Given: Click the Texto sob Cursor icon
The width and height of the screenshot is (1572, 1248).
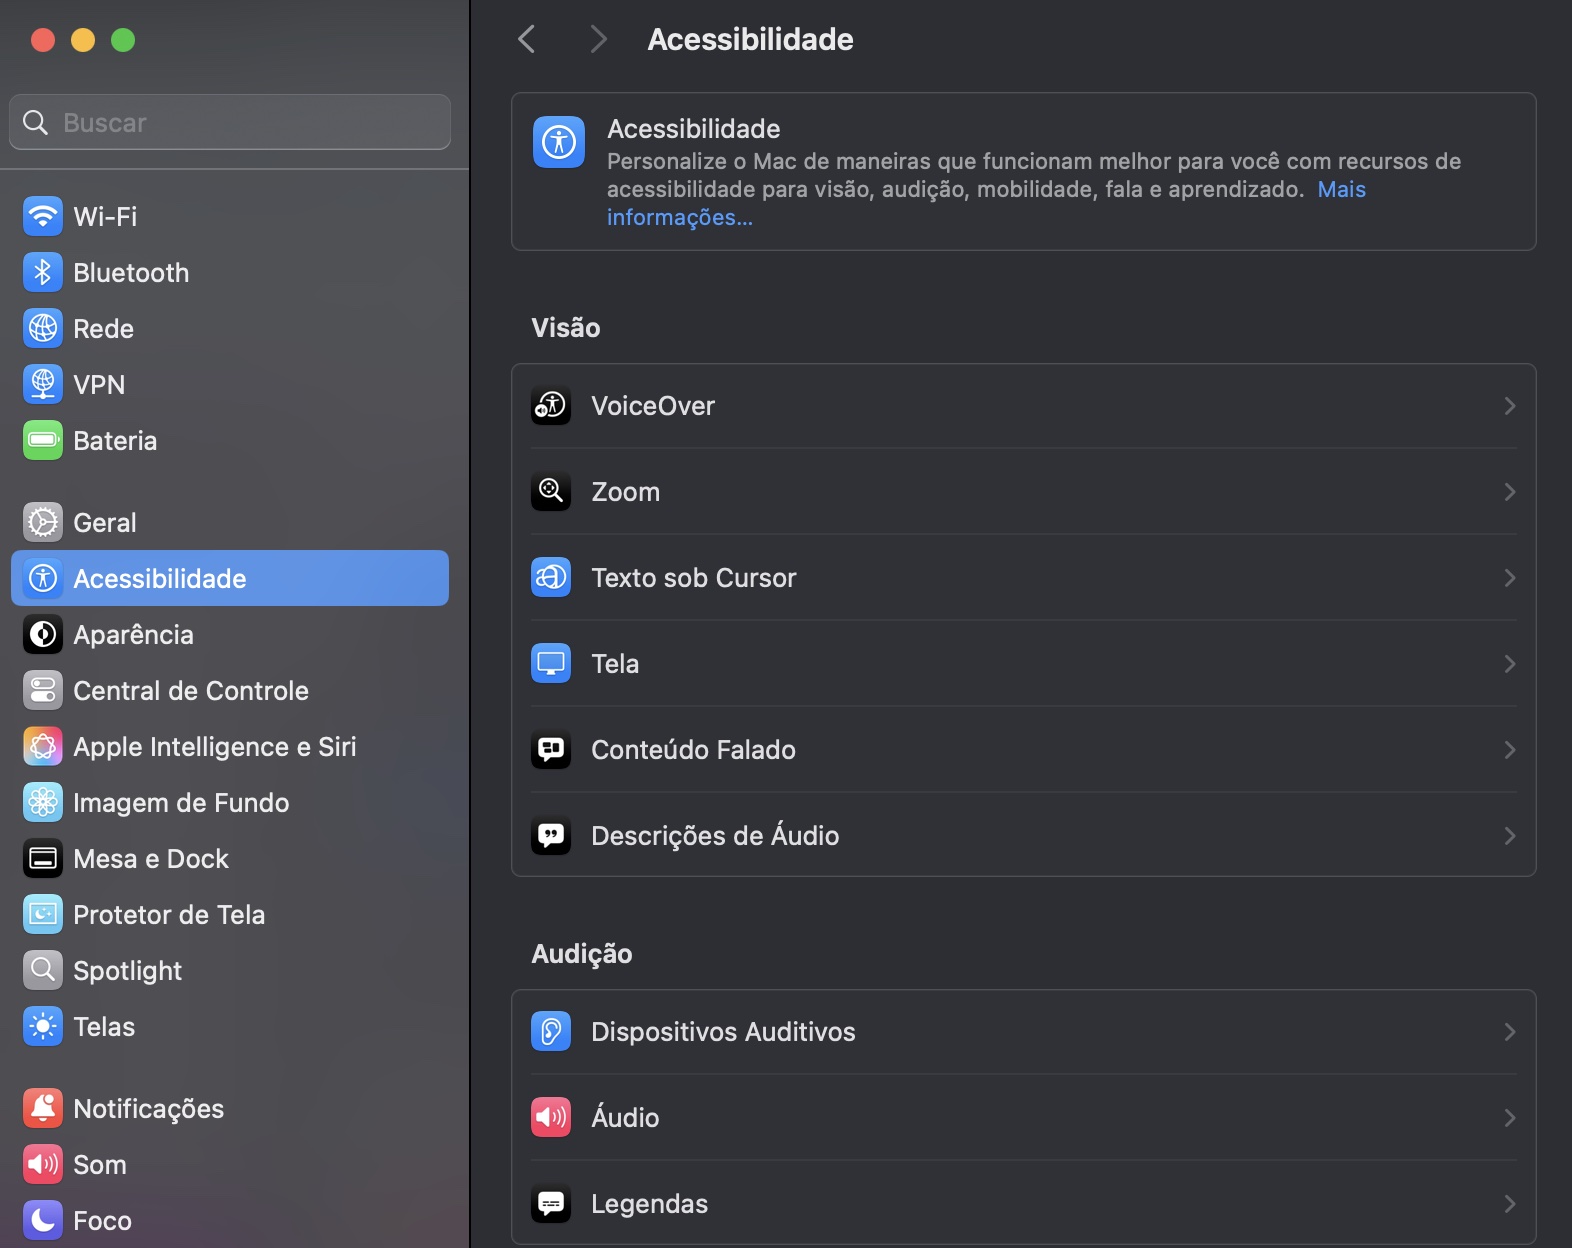Looking at the screenshot, I should (551, 578).
